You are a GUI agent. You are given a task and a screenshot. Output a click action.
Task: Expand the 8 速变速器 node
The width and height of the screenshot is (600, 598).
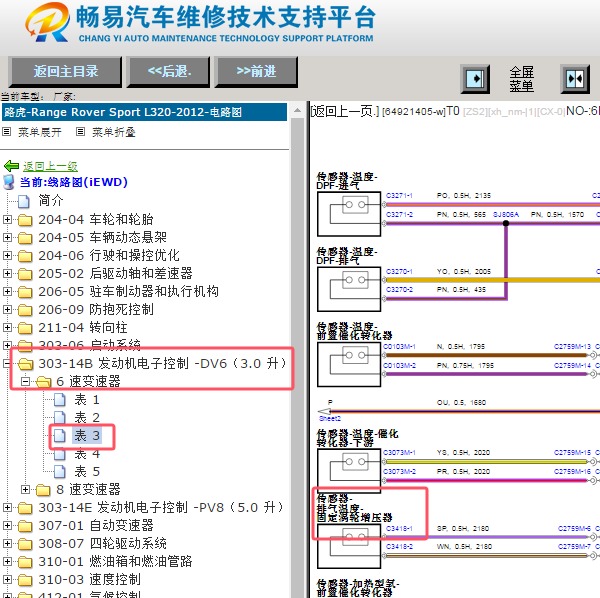(25, 489)
